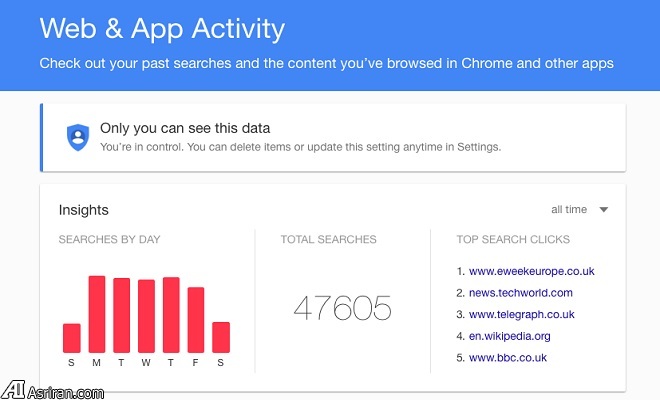The image size is (660, 400).
Task: Click the Web & App Activity heading
Action: (162, 28)
